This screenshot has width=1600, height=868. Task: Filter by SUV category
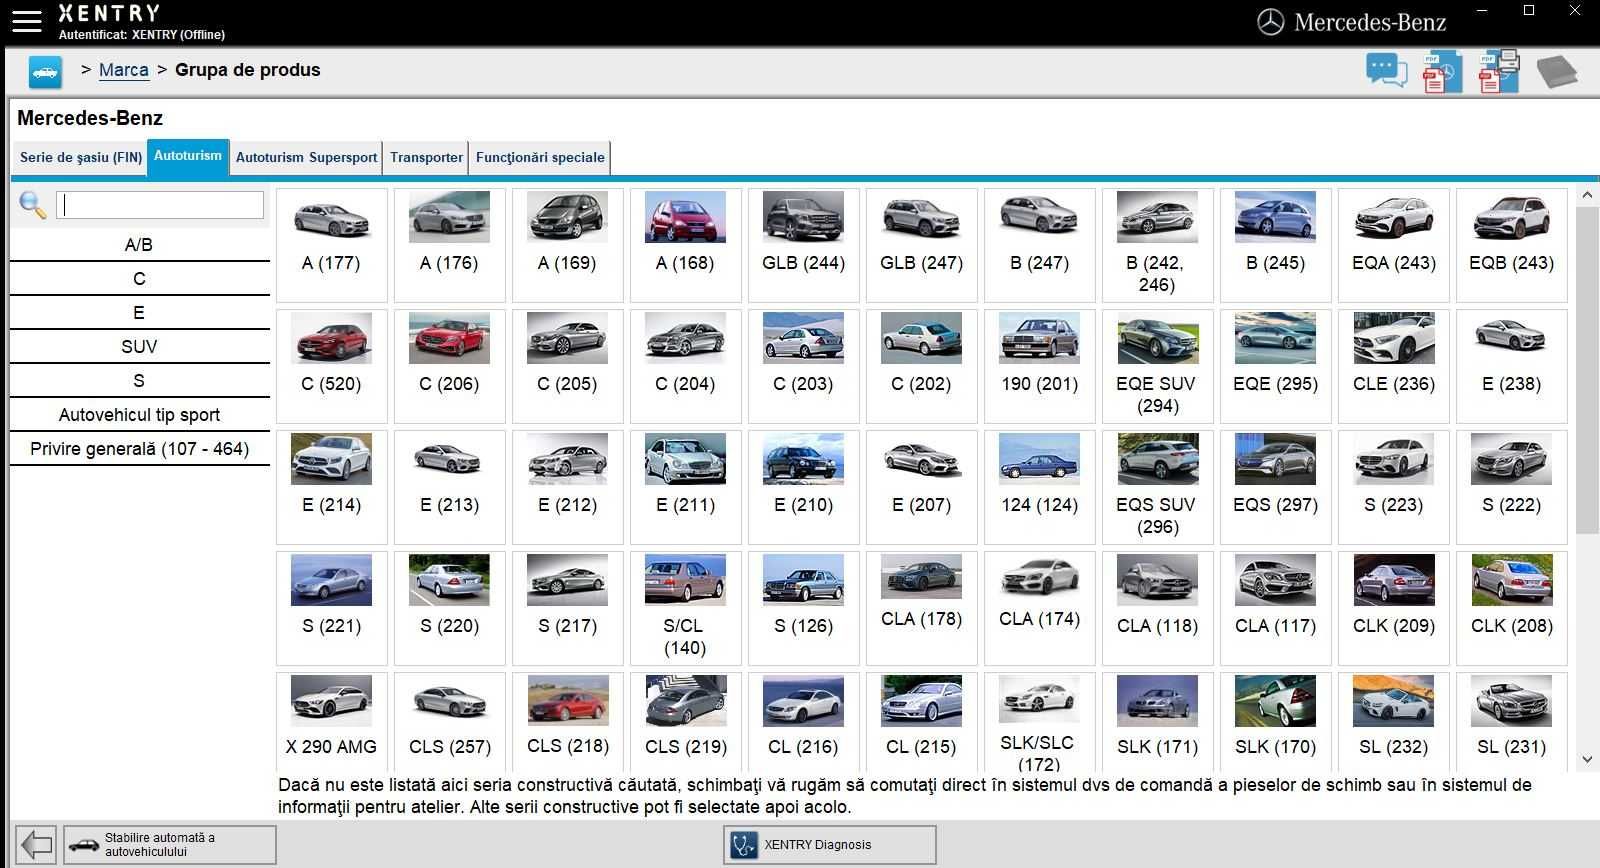[x=139, y=347]
